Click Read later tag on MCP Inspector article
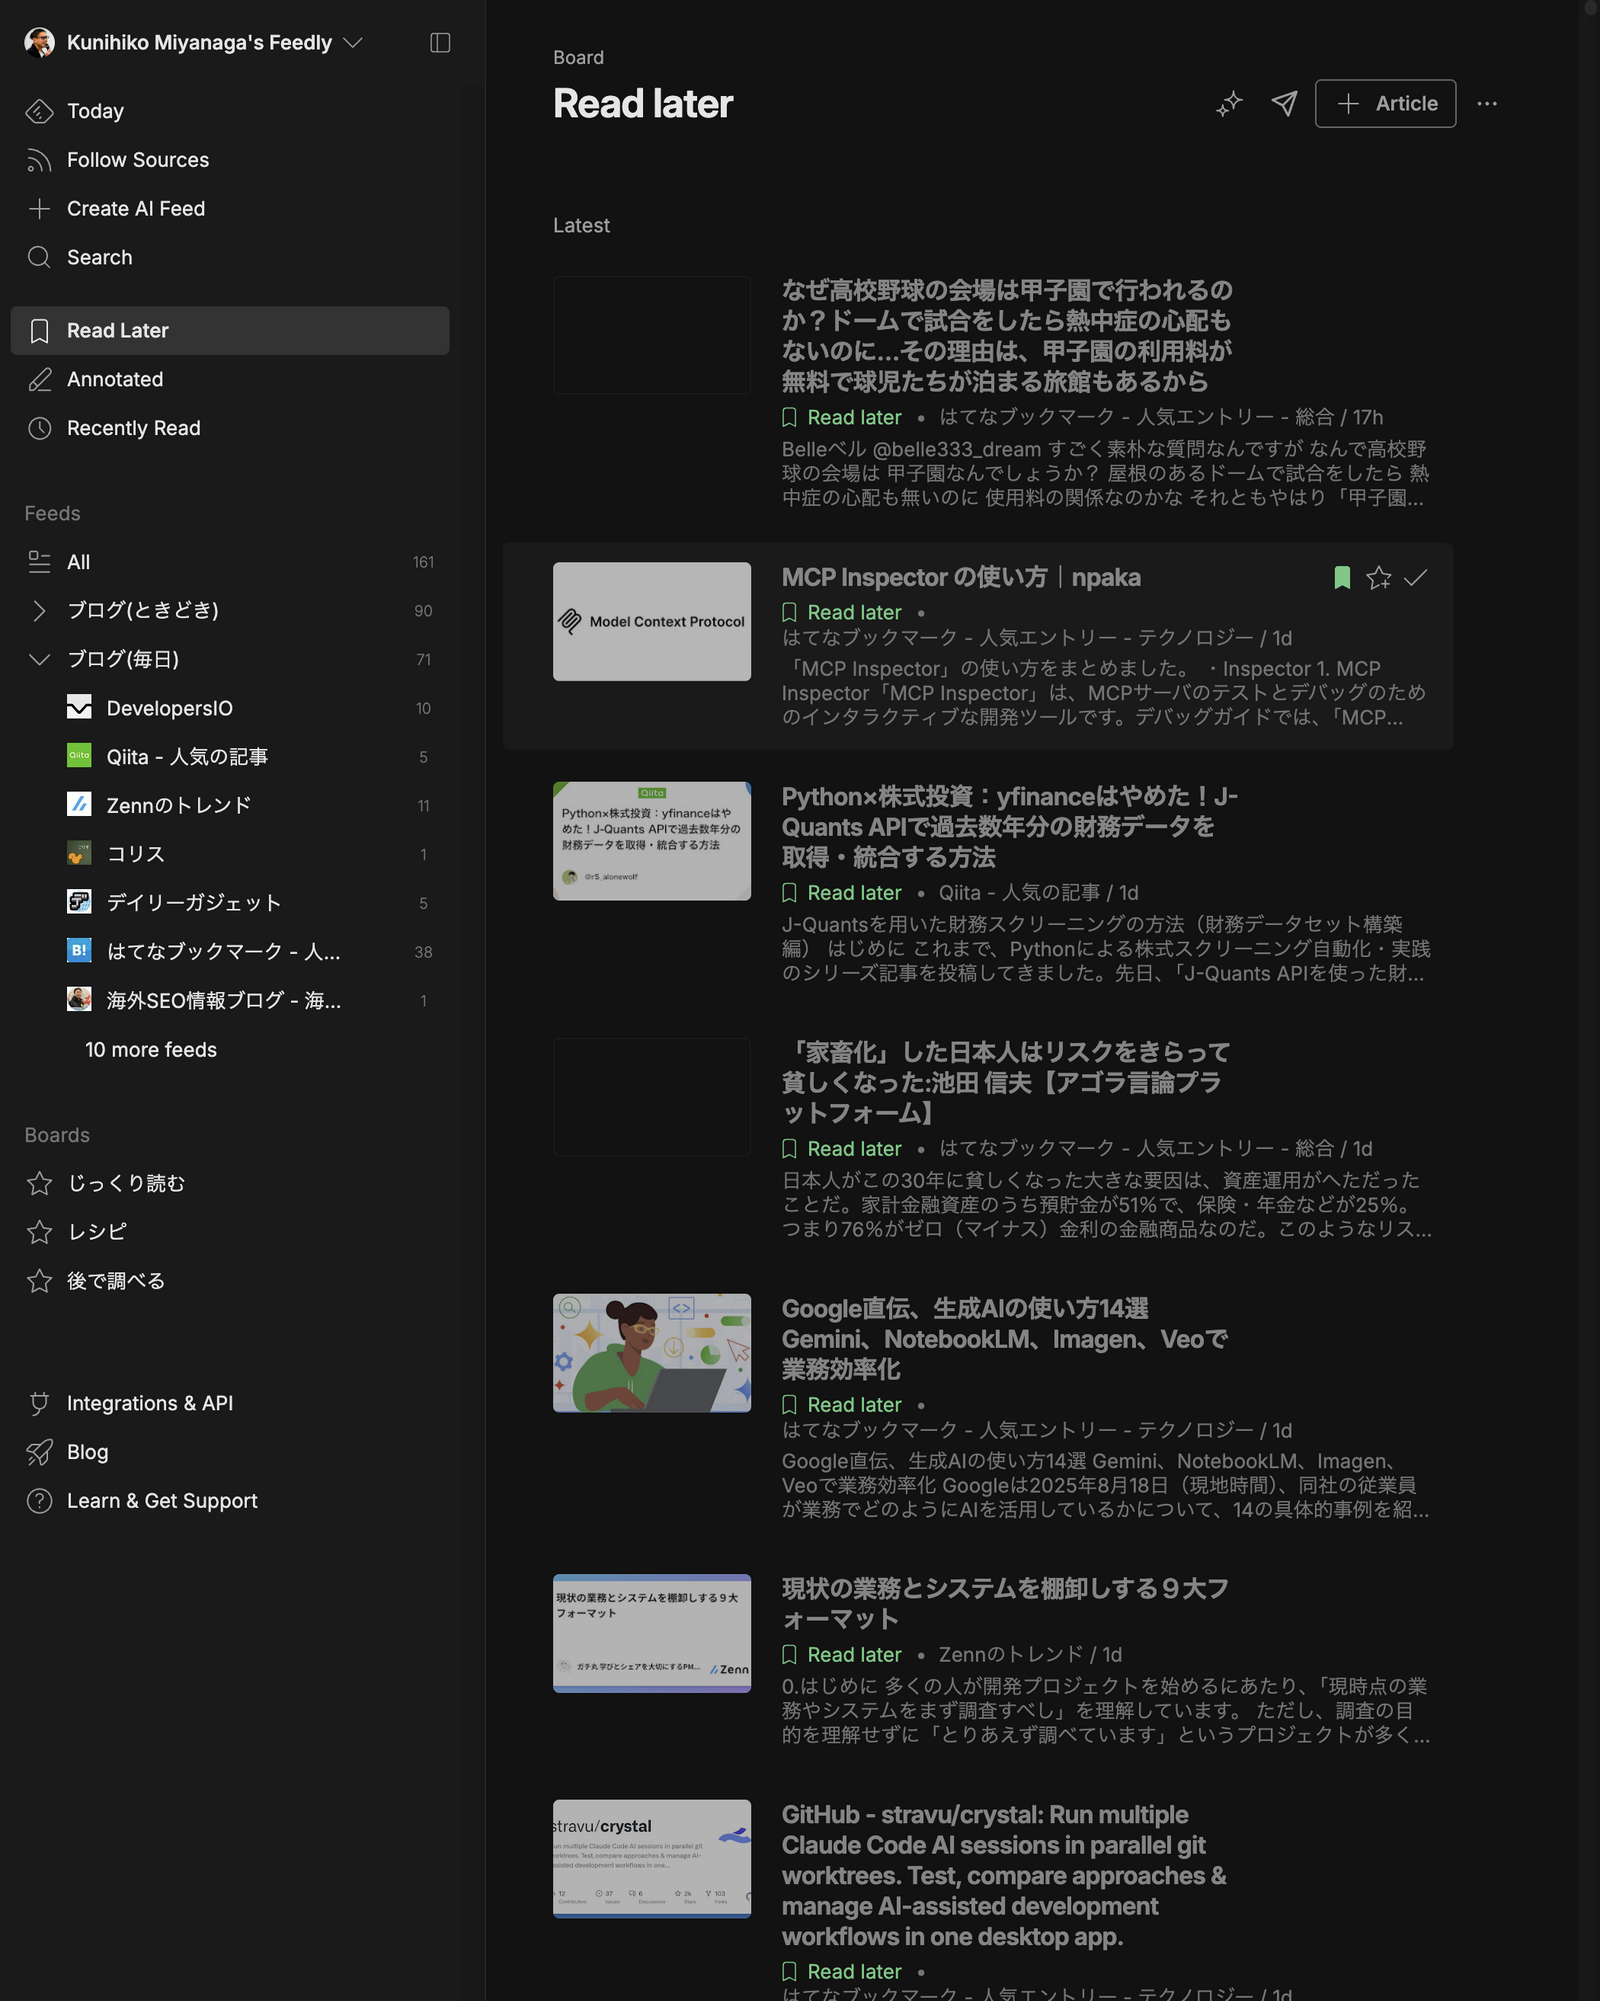 [842, 612]
